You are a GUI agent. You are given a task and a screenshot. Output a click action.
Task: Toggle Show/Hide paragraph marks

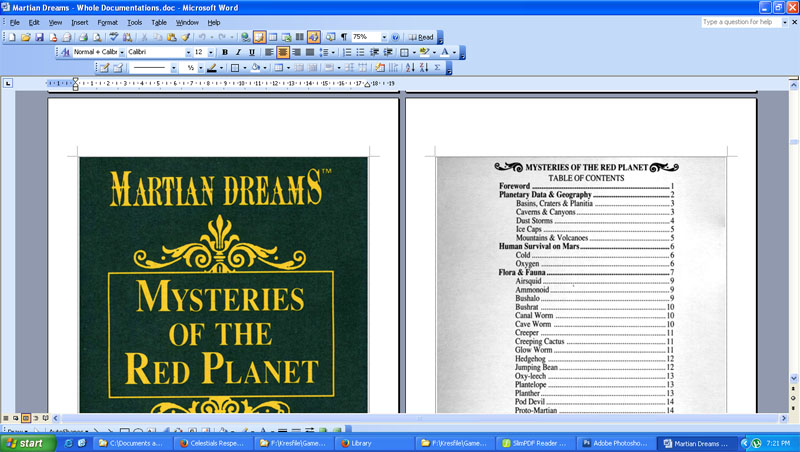click(344, 37)
